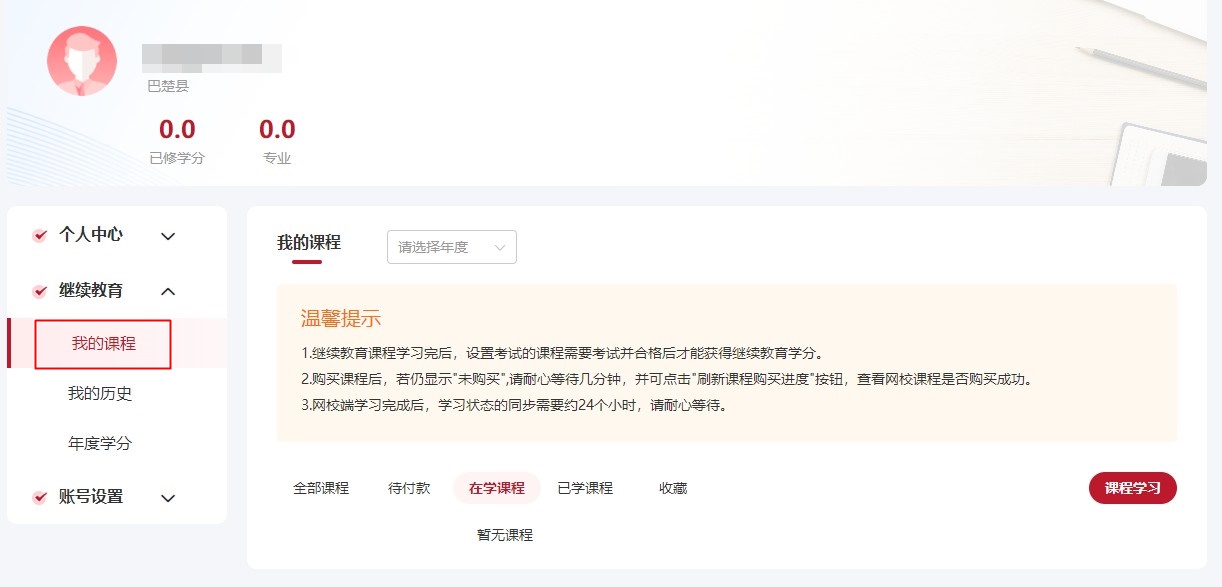Select the 在学课程 tab
This screenshot has height=587, width=1222.
pyautogui.click(x=497, y=488)
